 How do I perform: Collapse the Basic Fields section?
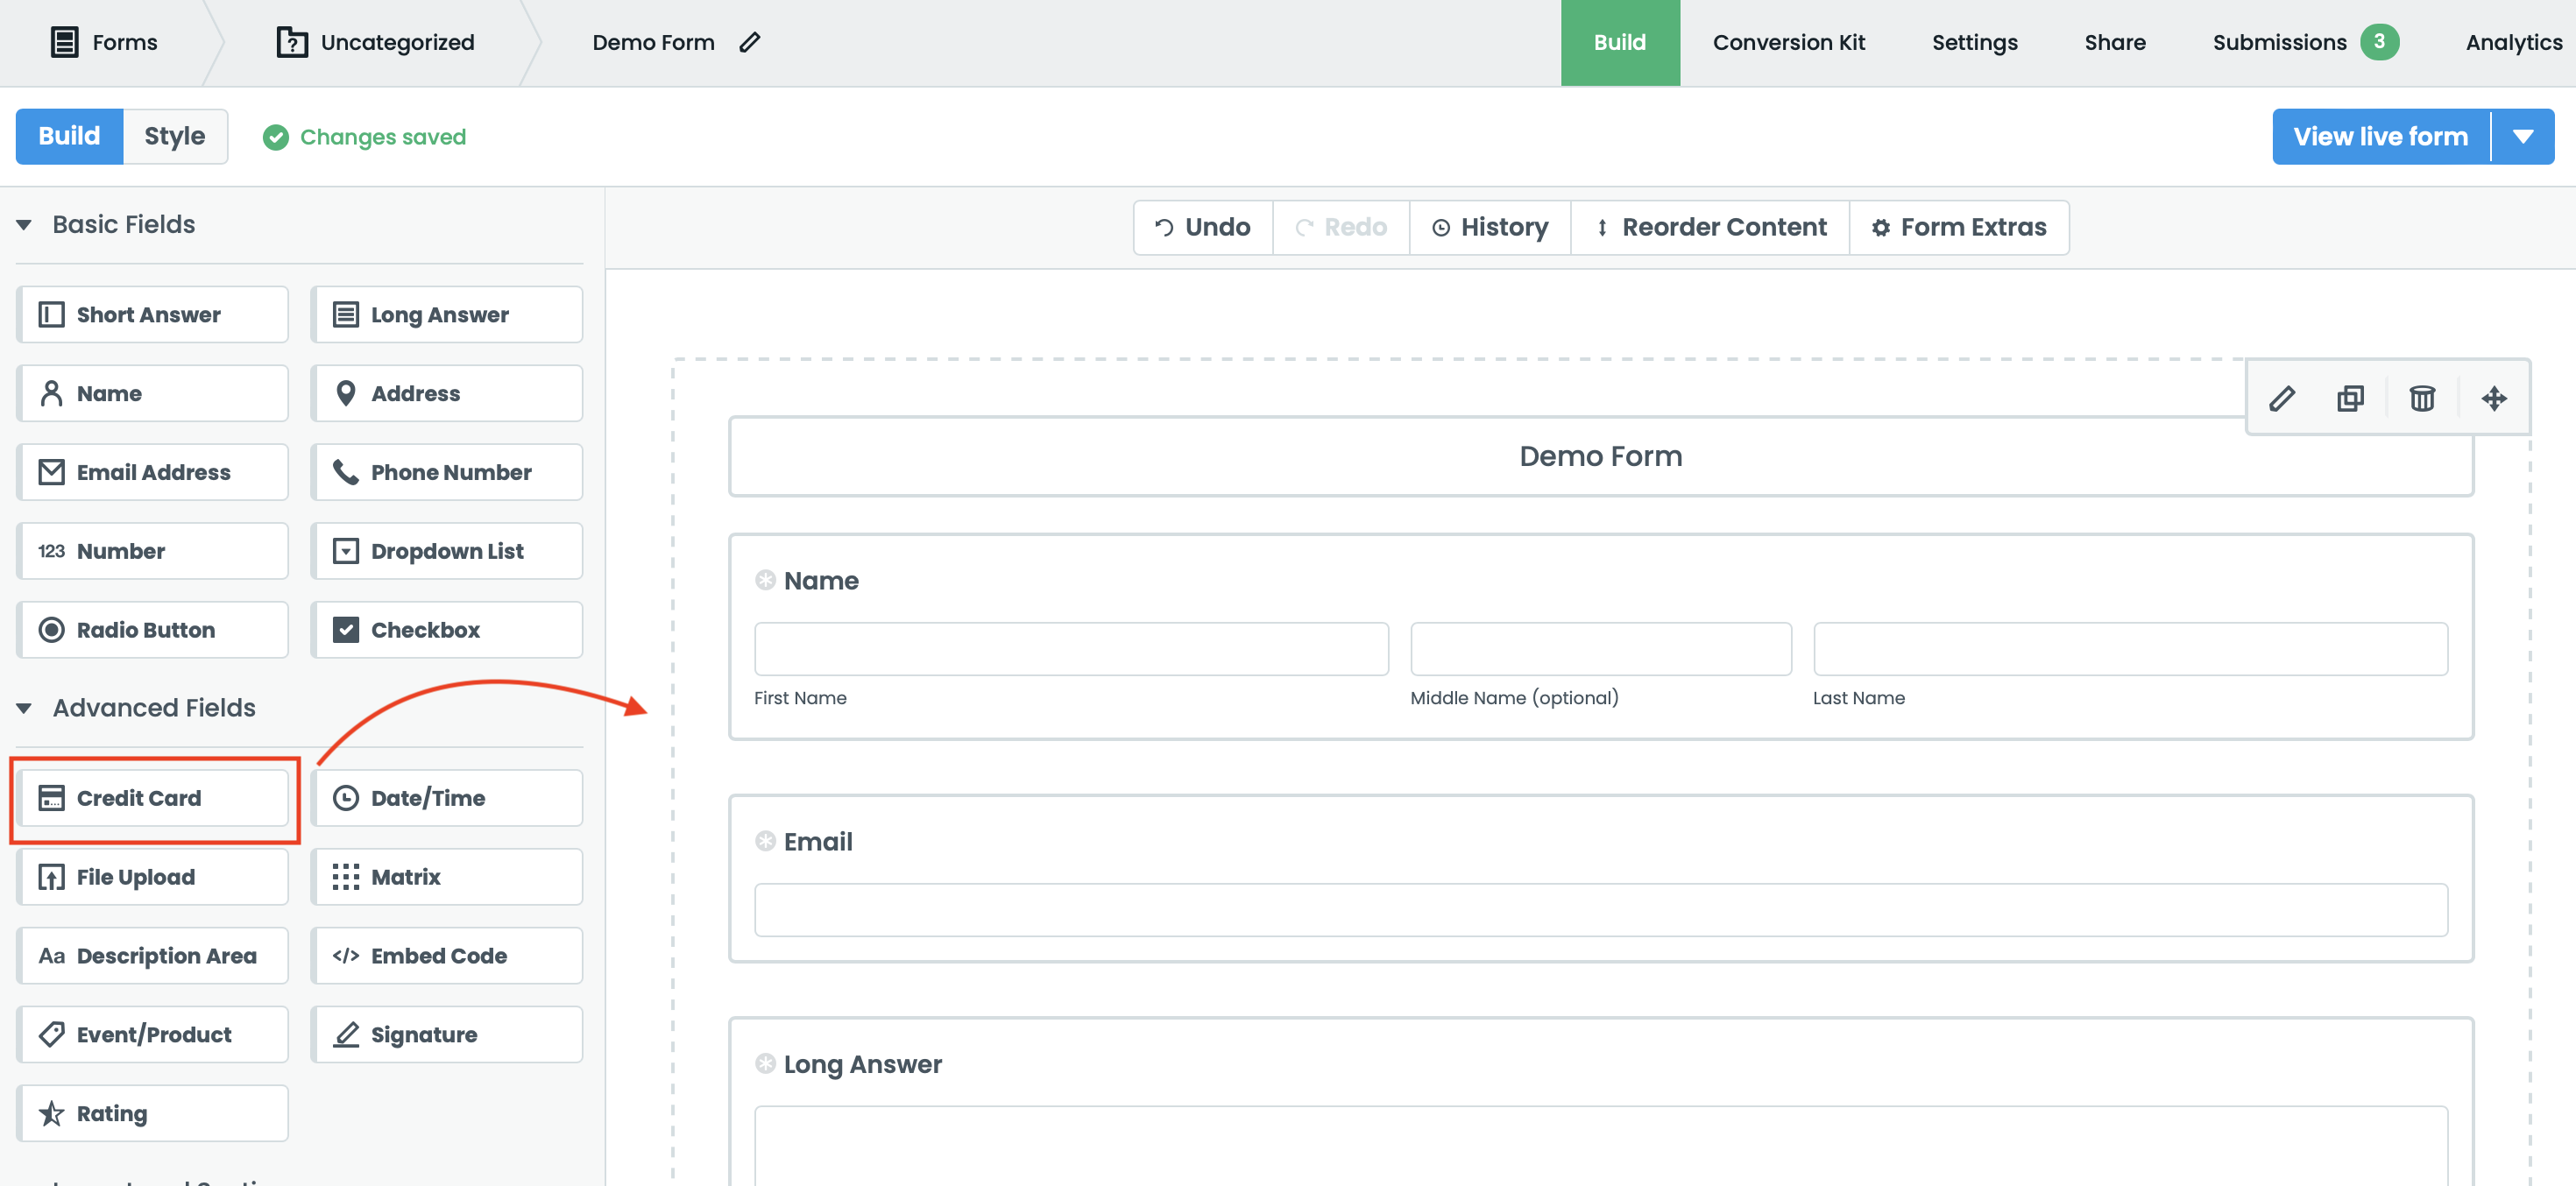24,225
